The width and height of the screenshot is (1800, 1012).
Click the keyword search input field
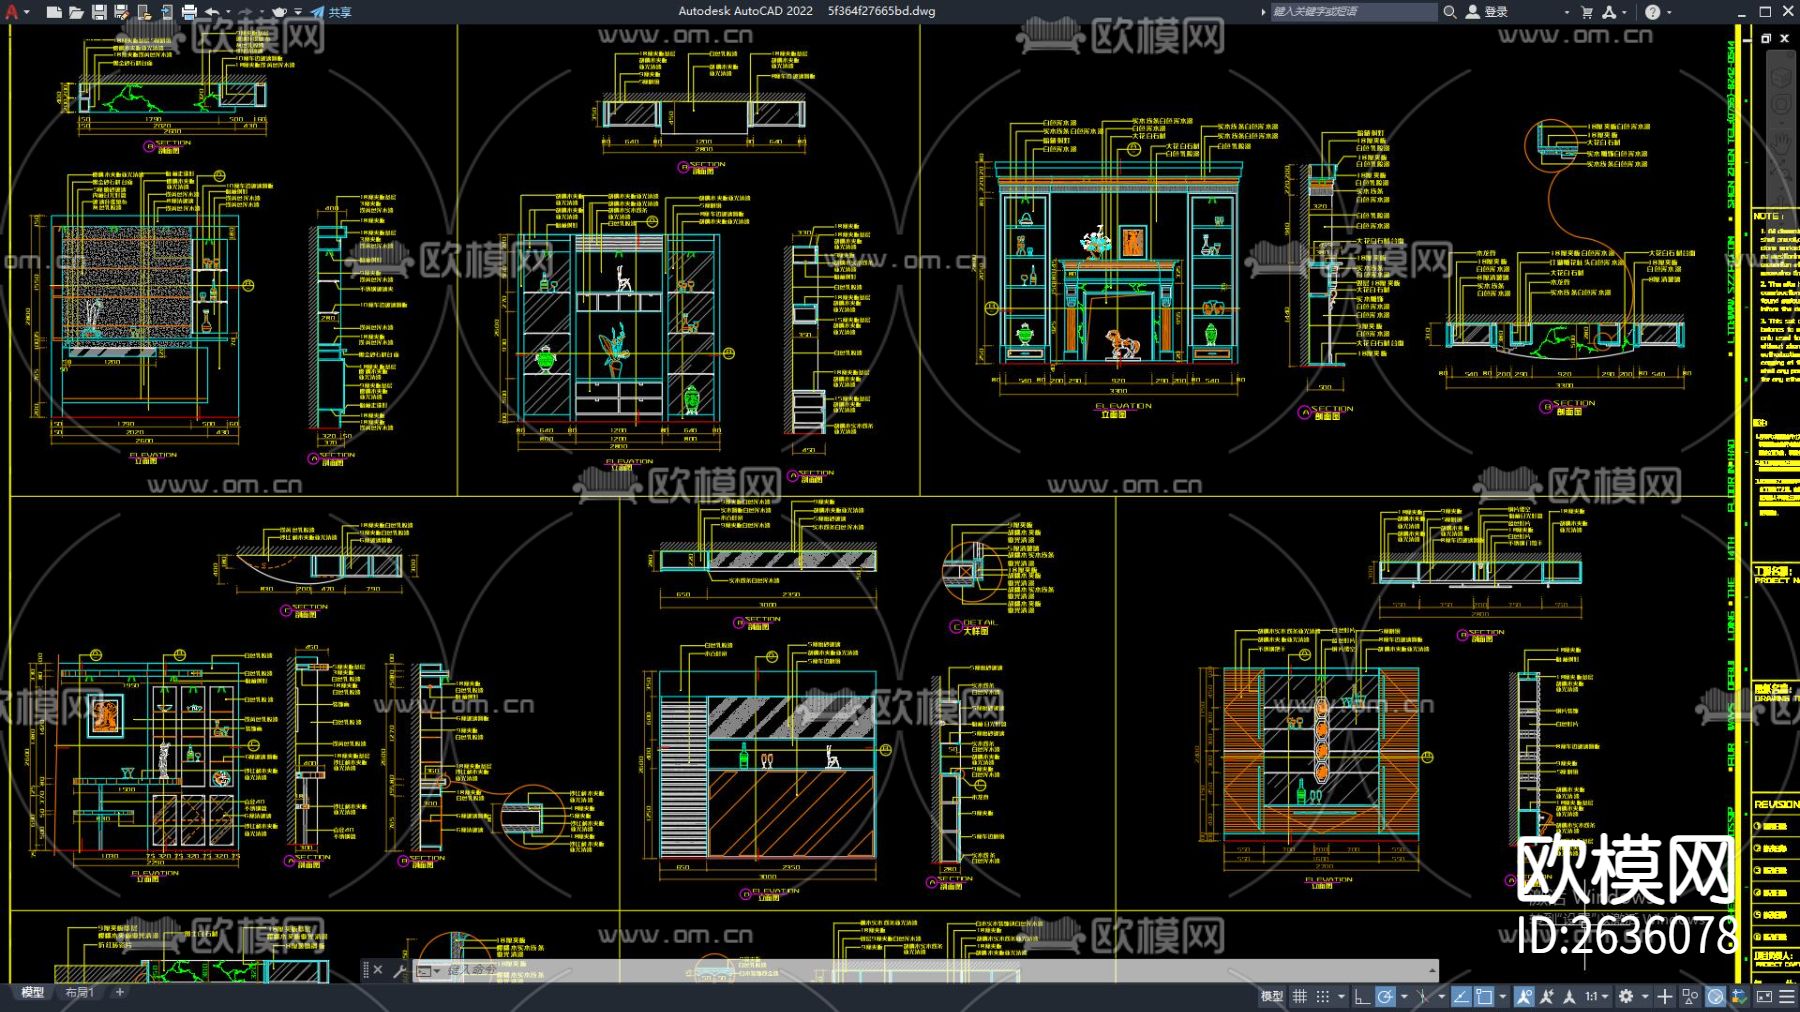click(1354, 12)
